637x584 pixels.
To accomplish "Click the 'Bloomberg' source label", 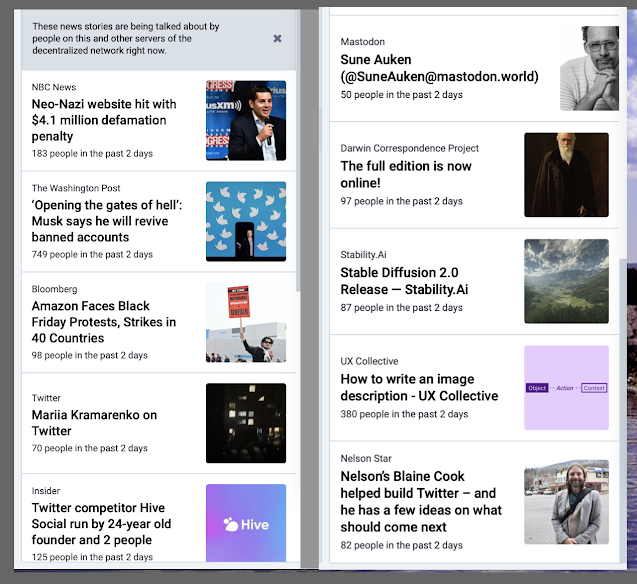I will pyautogui.click(x=54, y=289).
